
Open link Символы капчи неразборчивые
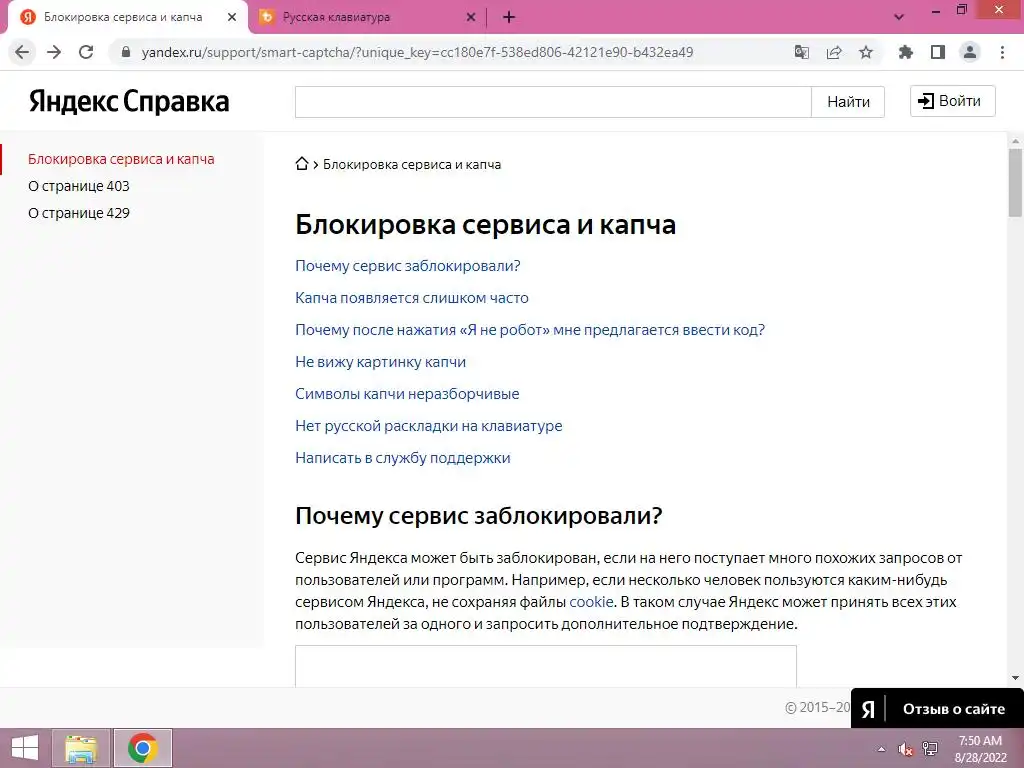click(x=408, y=394)
